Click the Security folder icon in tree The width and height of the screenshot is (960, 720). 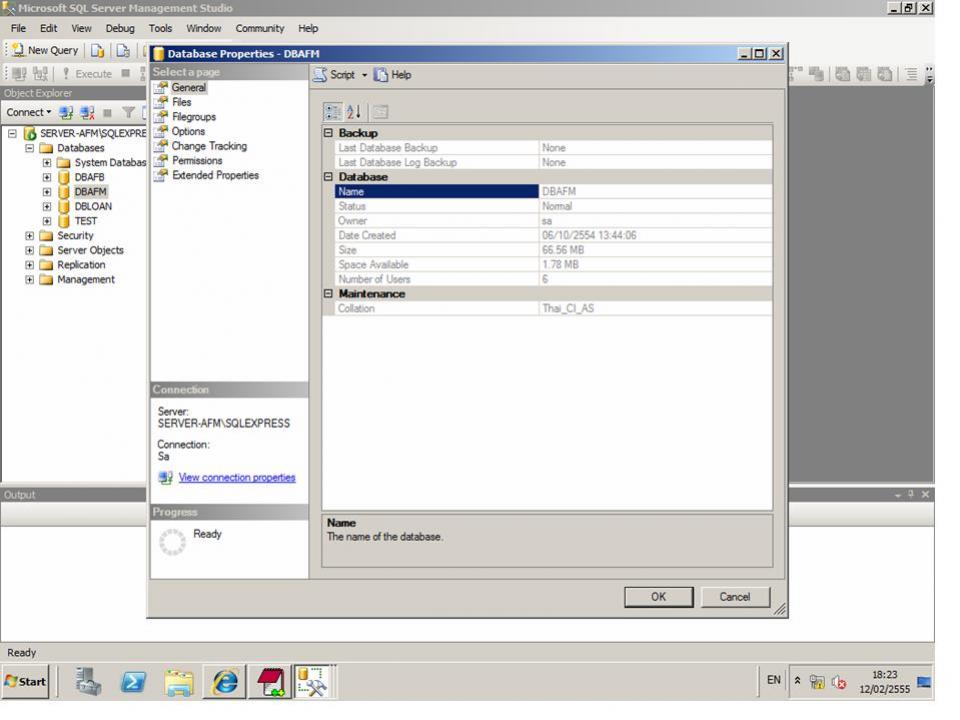pyautogui.click(x=46, y=236)
